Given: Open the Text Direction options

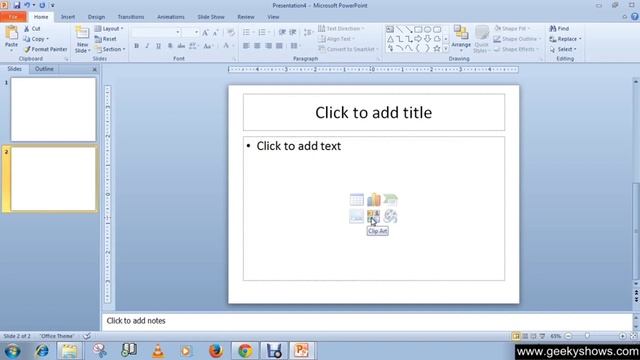Looking at the screenshot, I should [x=341, y=29].
